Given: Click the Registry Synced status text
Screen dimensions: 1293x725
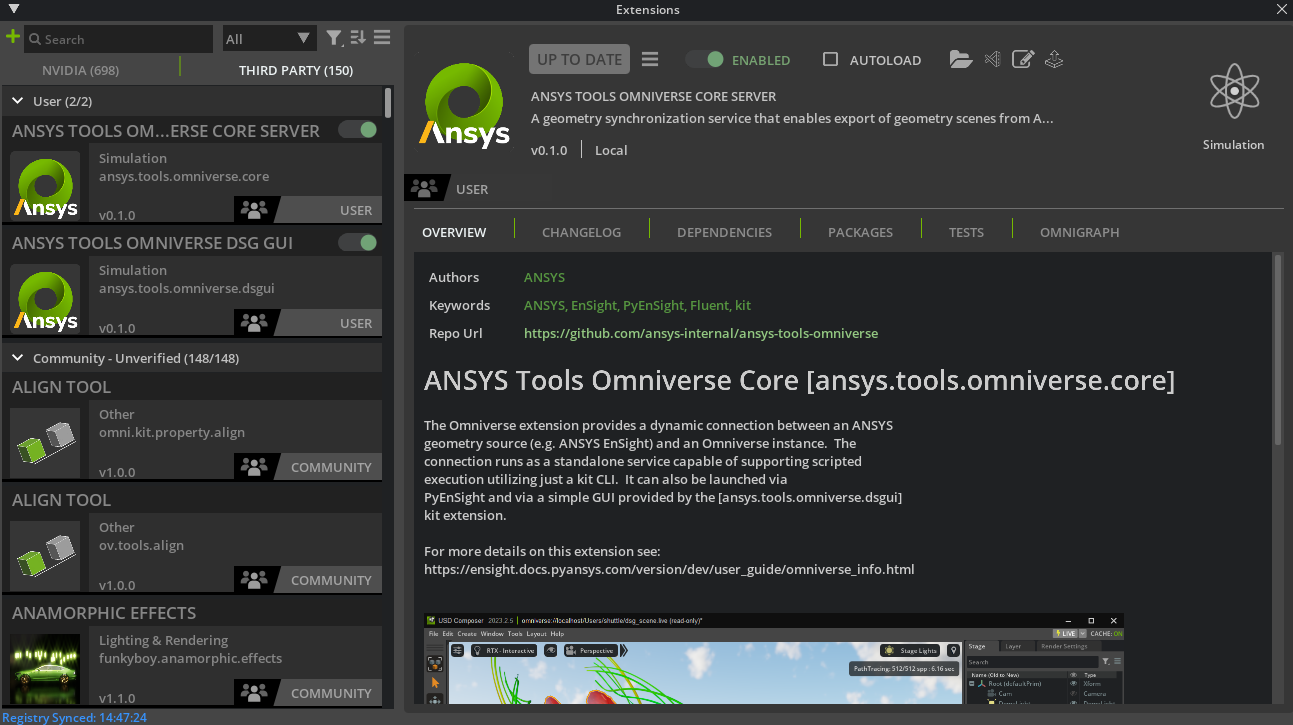Looking at the screenshot, I should coord(75,717).
